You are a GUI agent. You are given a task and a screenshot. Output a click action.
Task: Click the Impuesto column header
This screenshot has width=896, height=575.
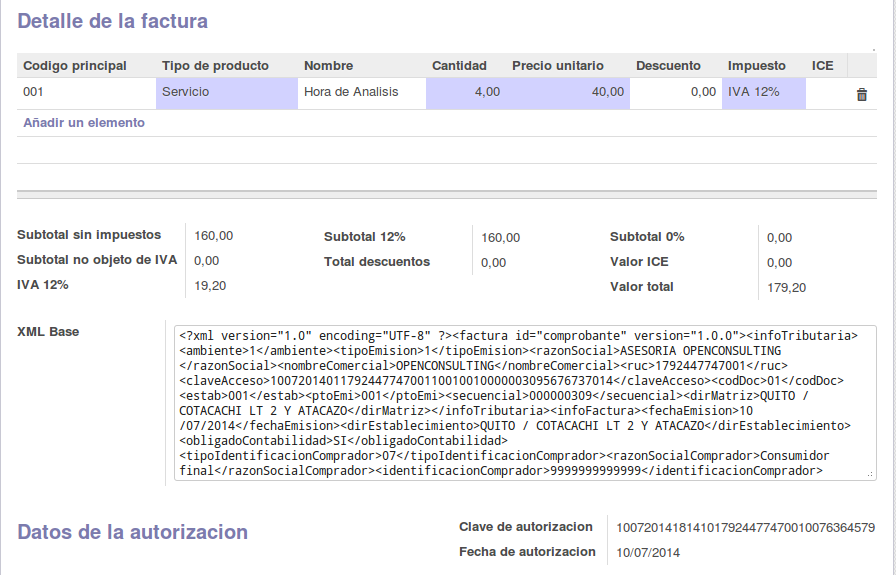(x=756, y=66)
